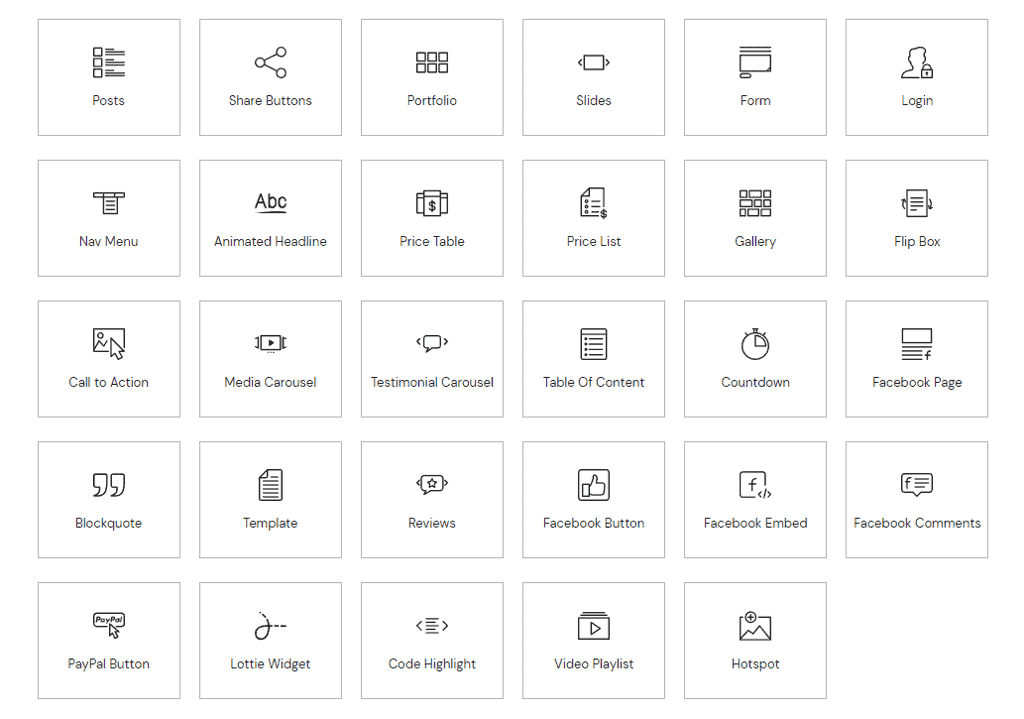Choose the Portfolio grid icon
This screenshot has height=719, width=1024.
click(432, 63)
